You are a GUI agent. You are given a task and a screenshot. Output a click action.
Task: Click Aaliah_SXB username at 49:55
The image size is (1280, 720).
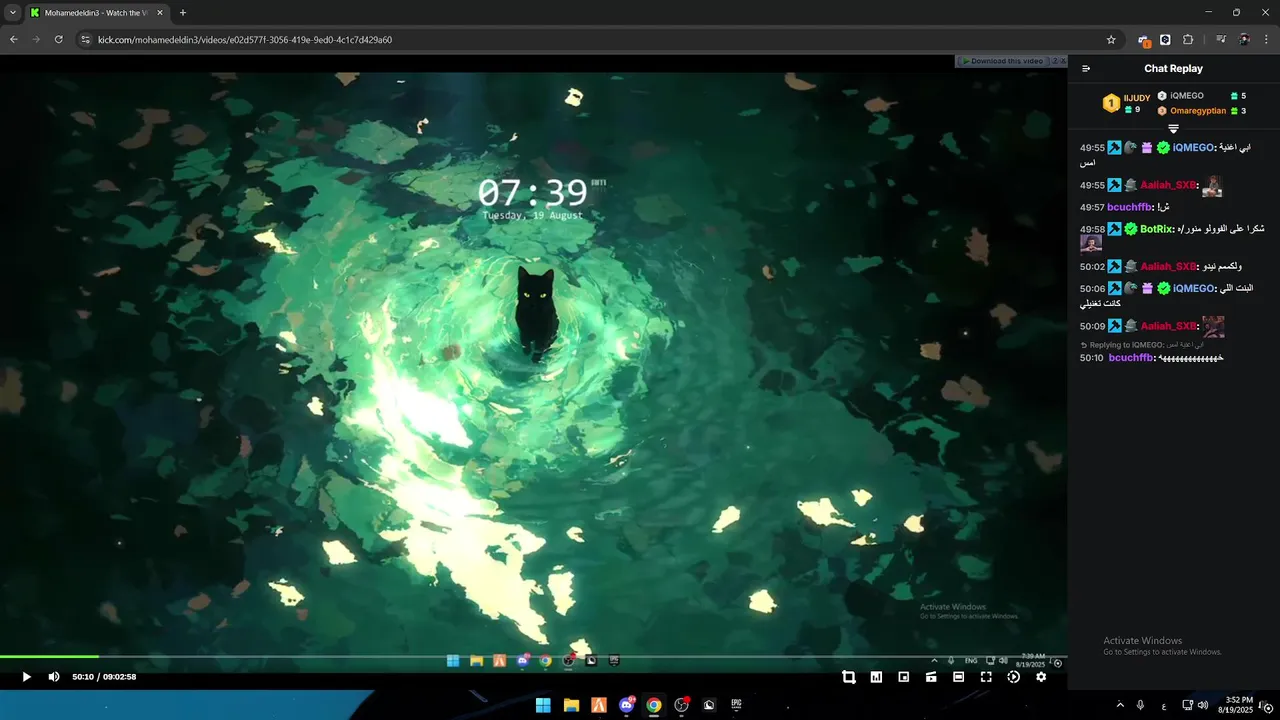(x=1168, y=185)
